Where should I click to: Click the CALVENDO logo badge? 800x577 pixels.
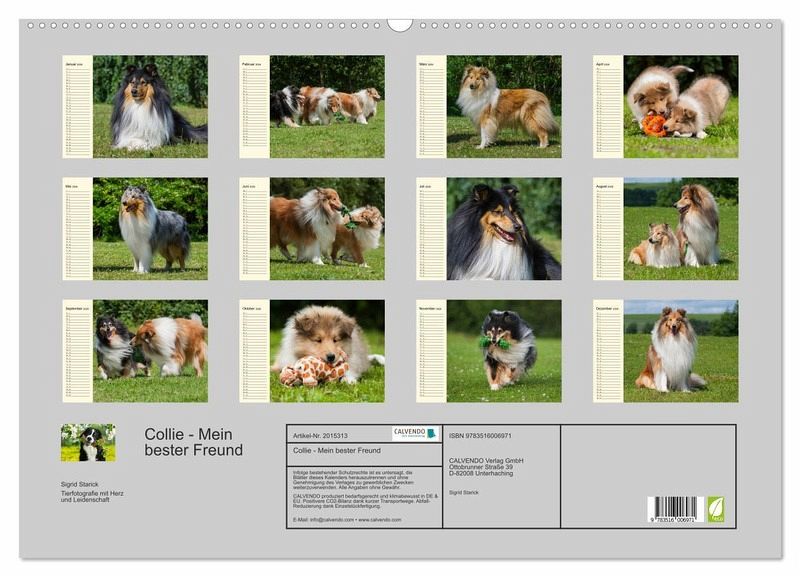point(414,433)
